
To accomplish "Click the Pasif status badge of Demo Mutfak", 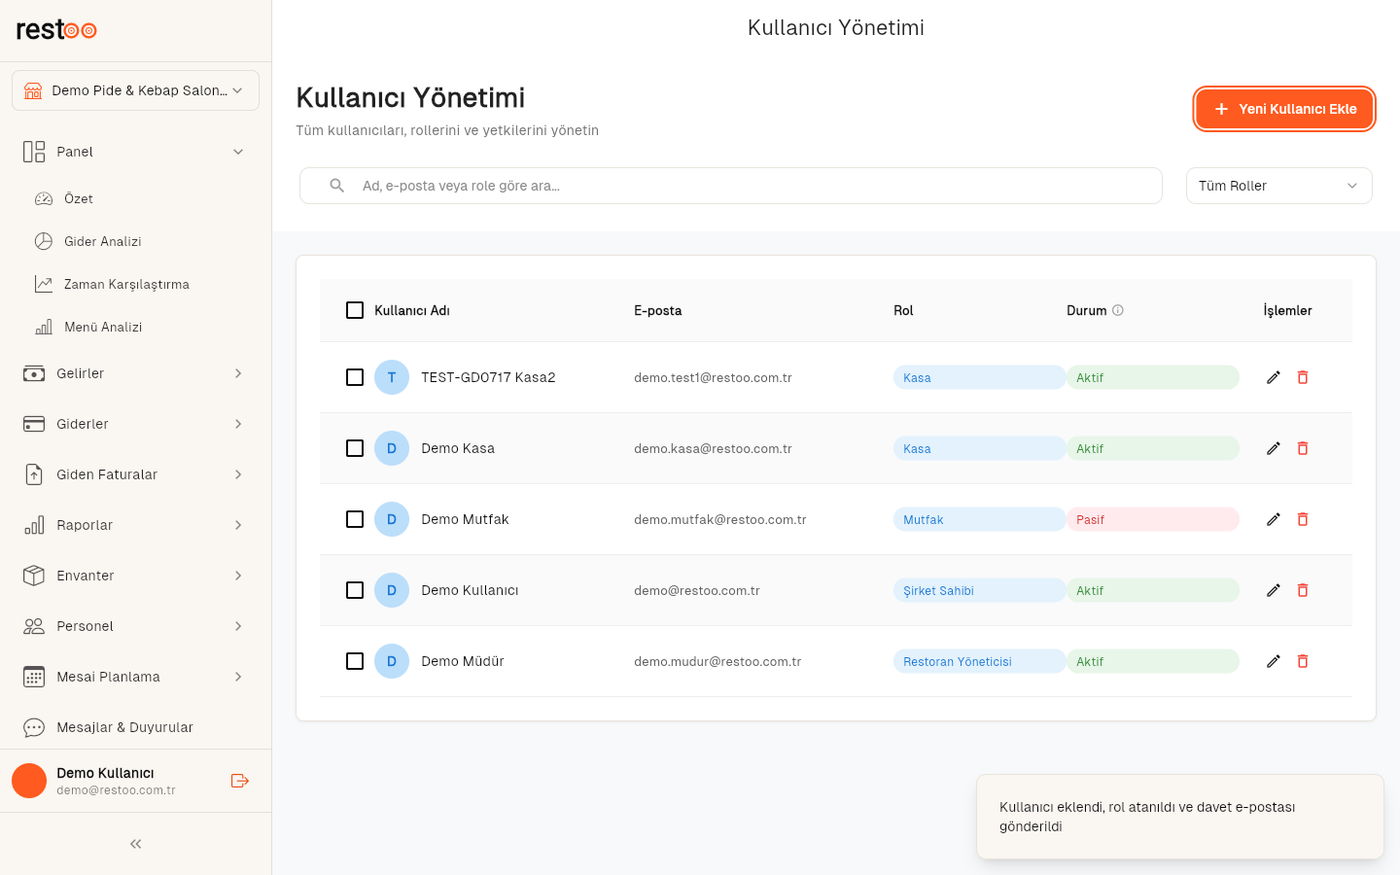I will [x=1153, y=519].
